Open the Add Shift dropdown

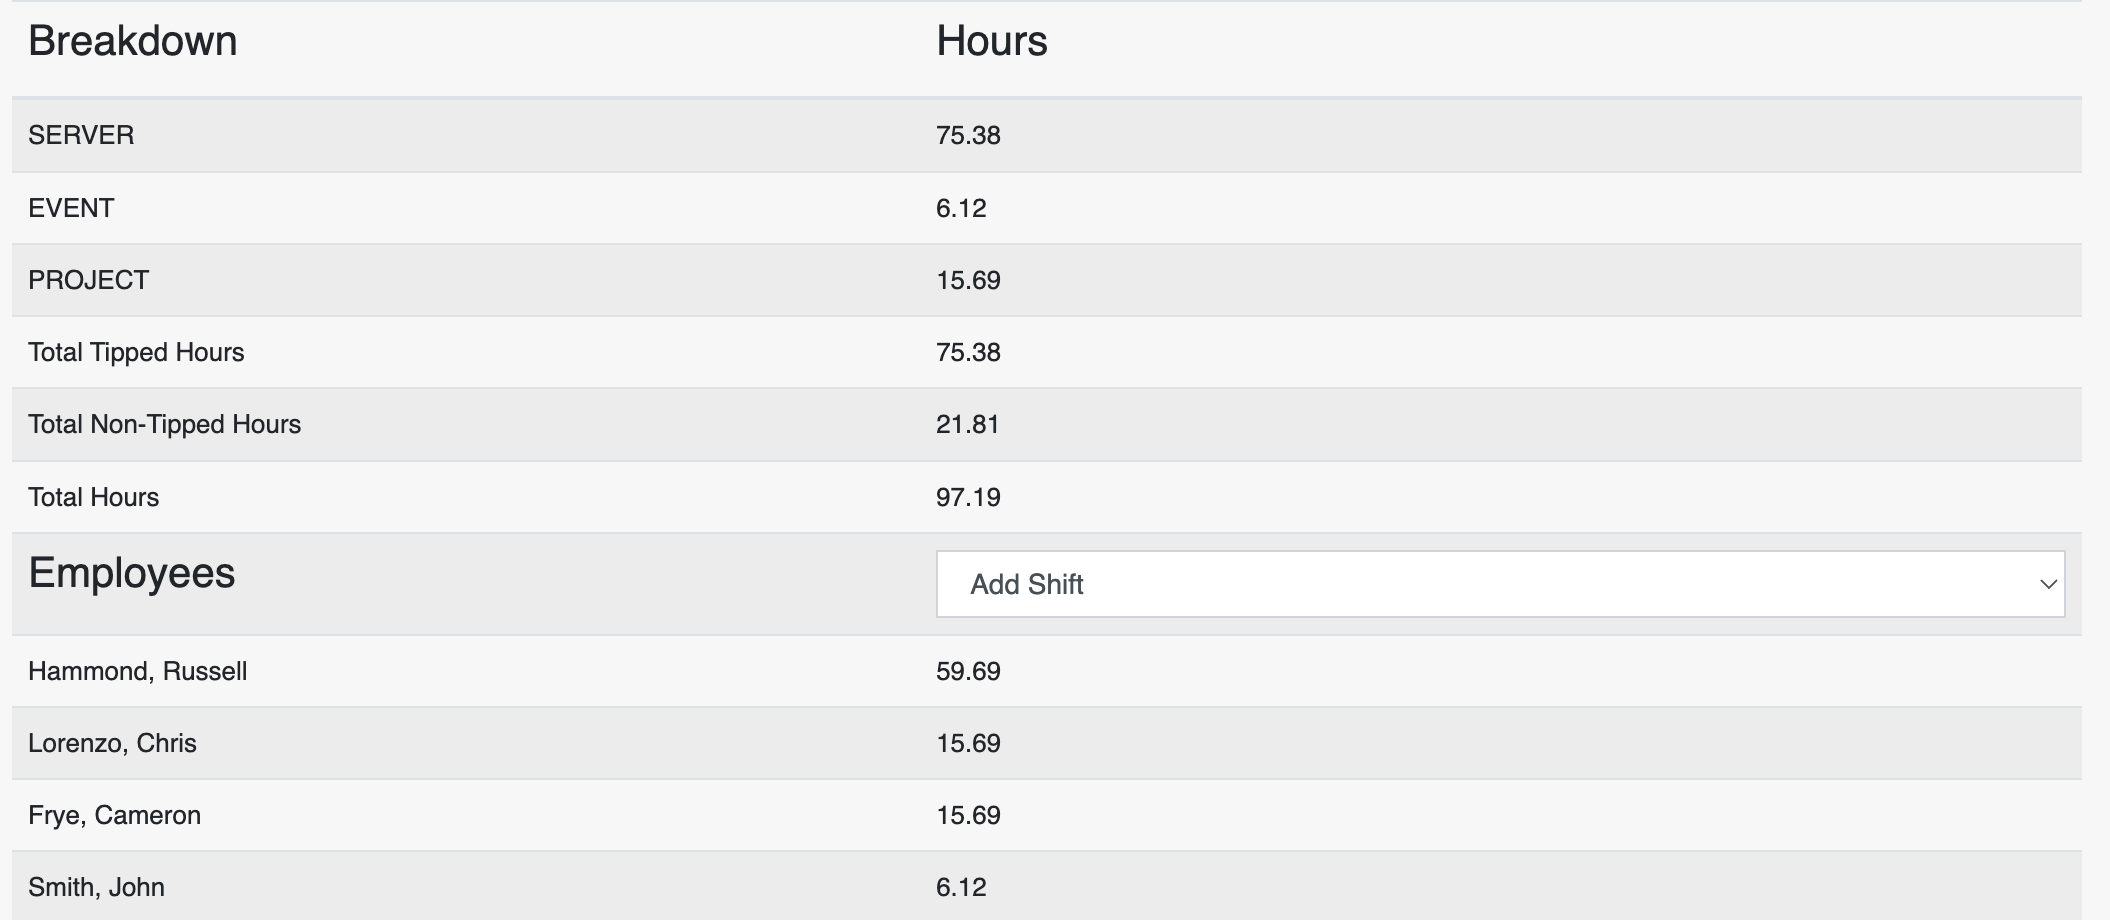pos(1500,584)
